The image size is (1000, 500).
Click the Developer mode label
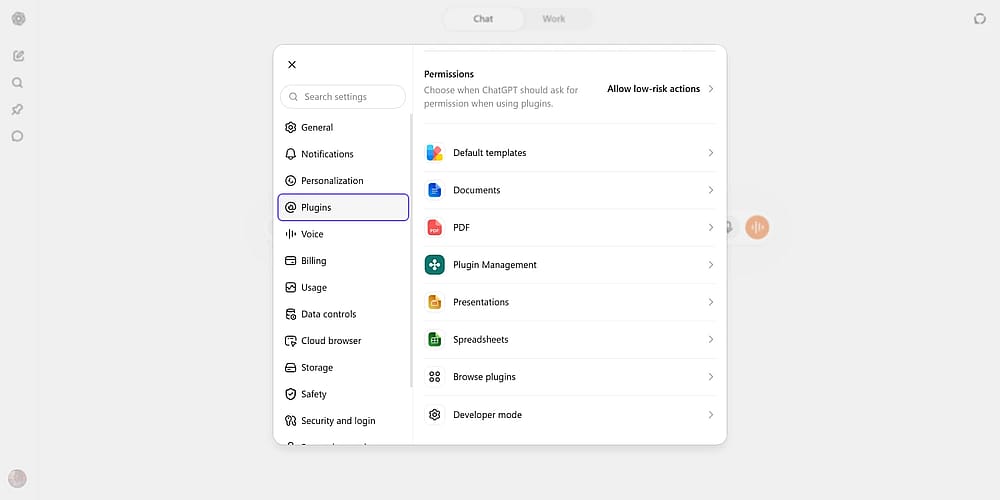(x=487, y=415)
